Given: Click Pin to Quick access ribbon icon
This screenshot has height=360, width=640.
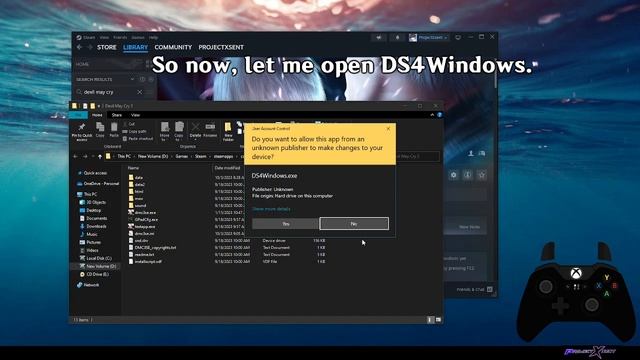Looking at the screenshot, I should (x=82, y=131).
